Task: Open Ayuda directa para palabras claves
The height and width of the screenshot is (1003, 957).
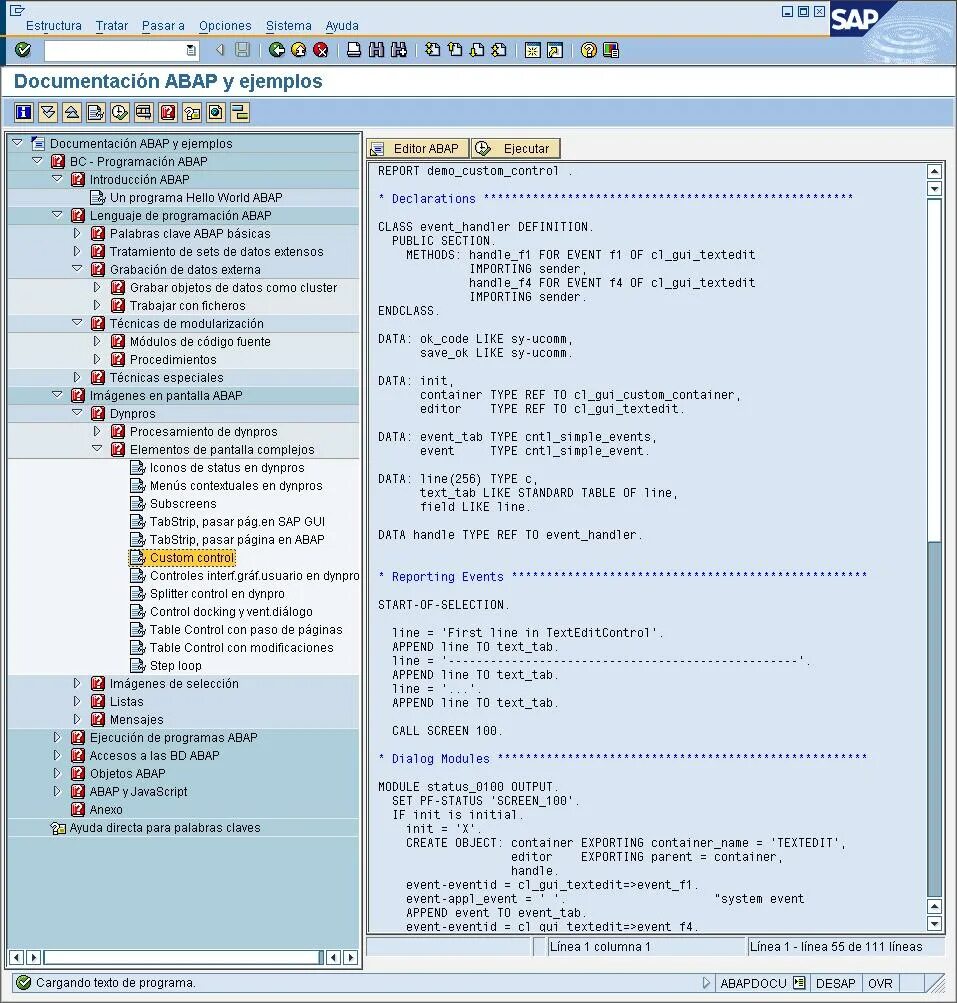Action: 165,827
